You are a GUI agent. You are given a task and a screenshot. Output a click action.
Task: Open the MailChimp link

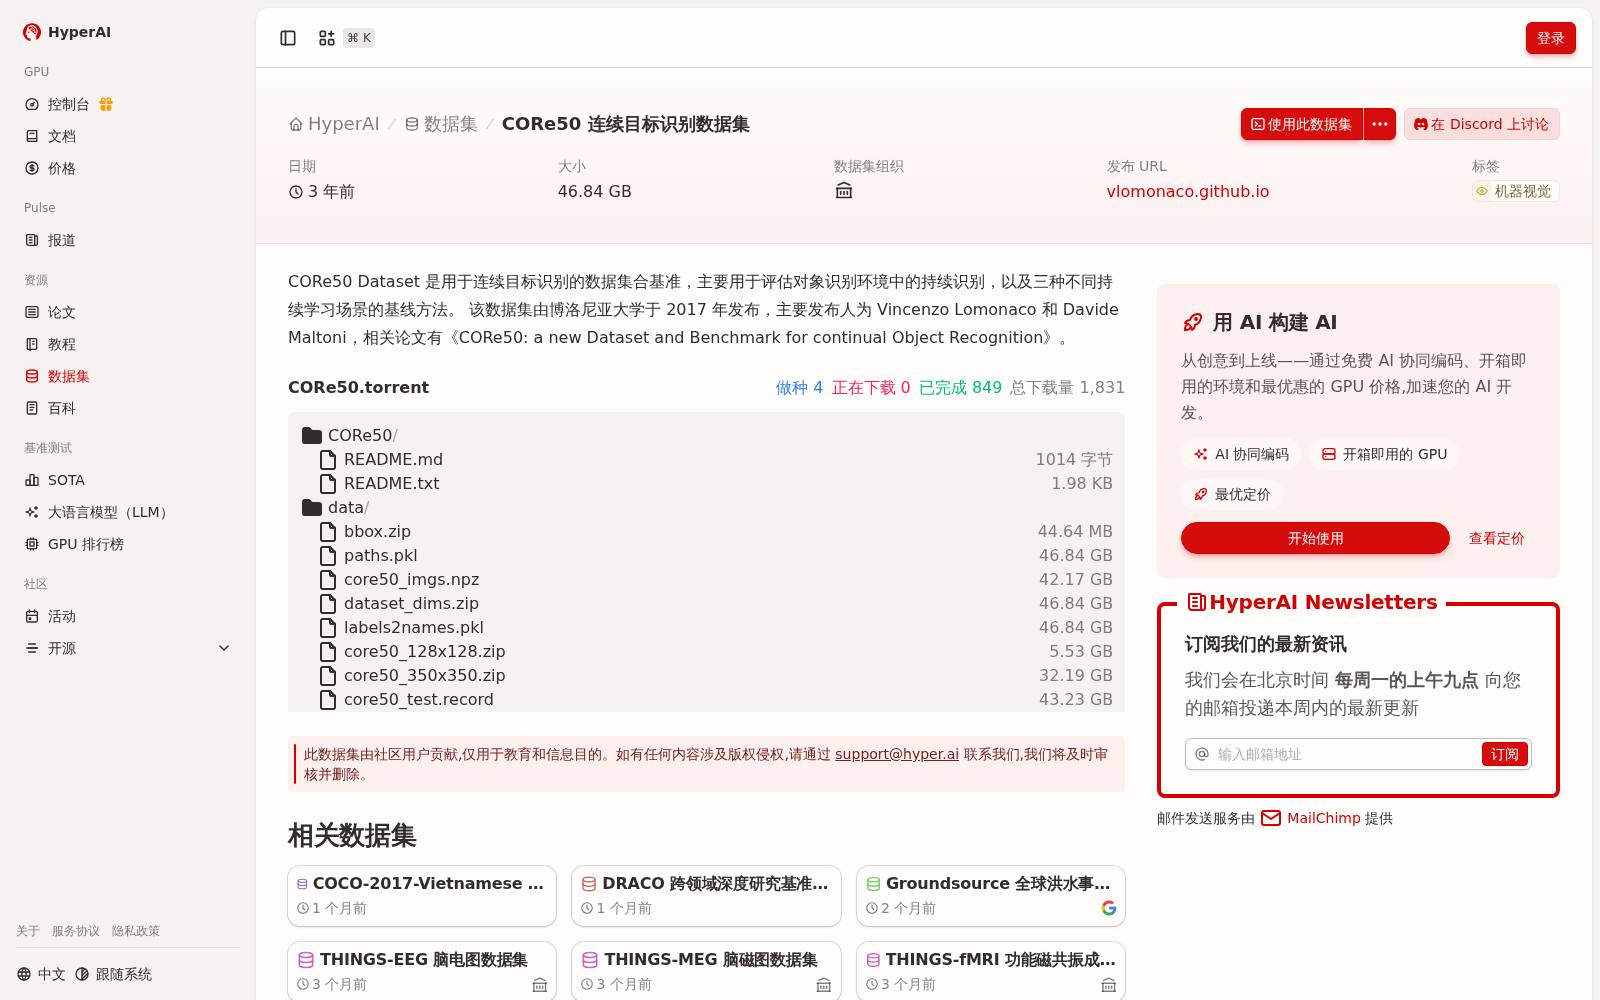1324,818
